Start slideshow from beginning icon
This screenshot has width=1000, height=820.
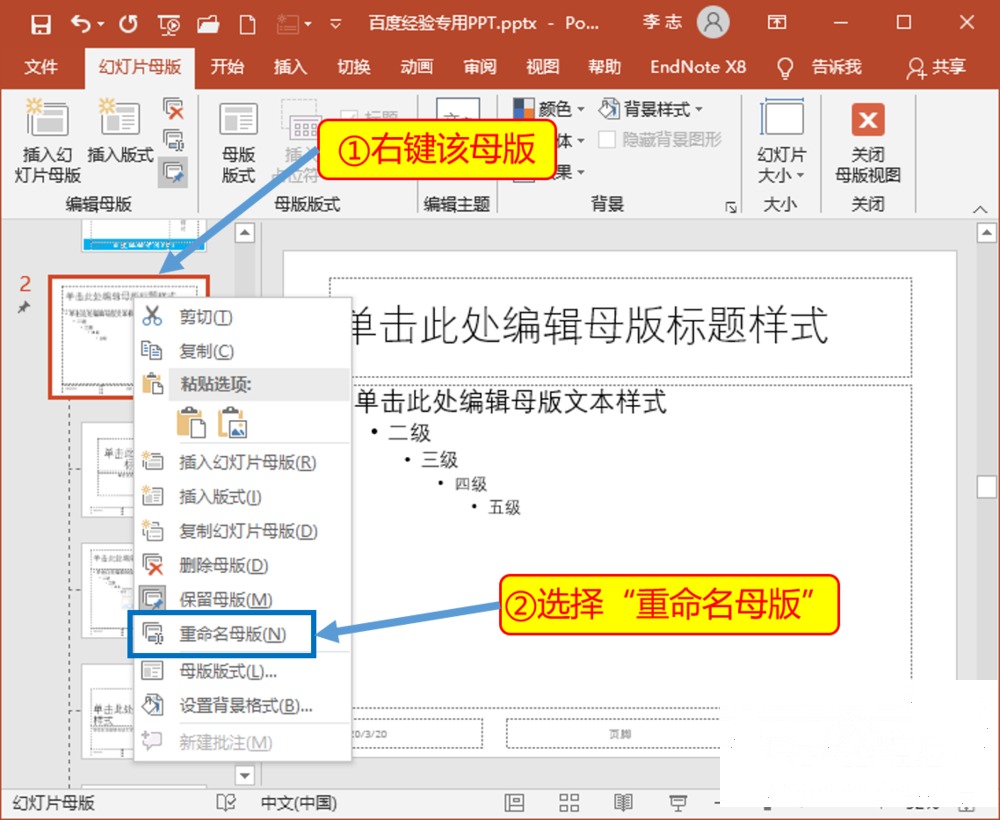coord(169,25)
